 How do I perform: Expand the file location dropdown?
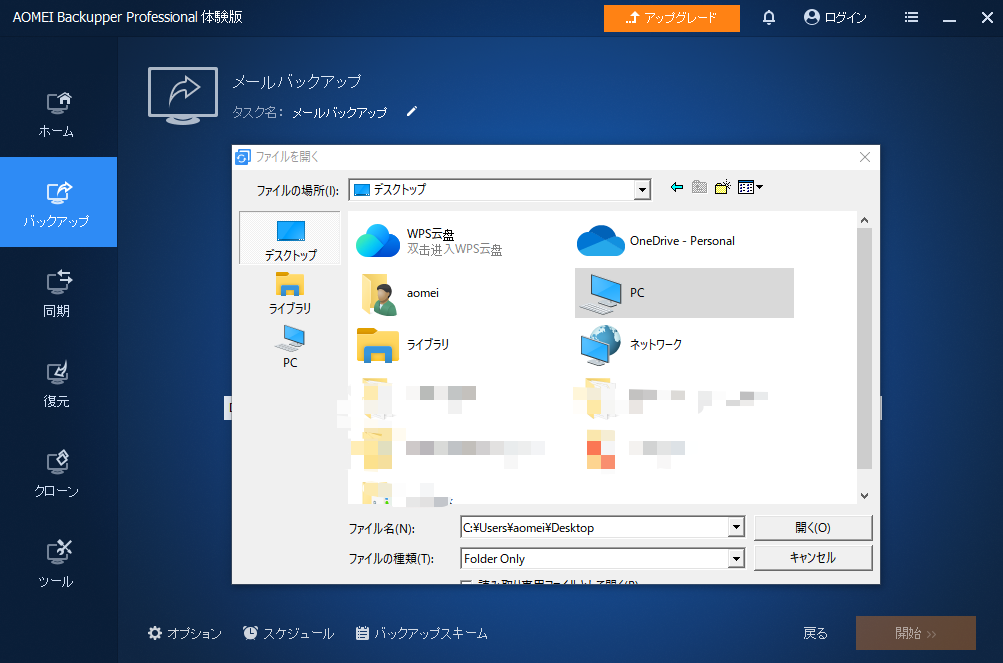tap(642, 189)
